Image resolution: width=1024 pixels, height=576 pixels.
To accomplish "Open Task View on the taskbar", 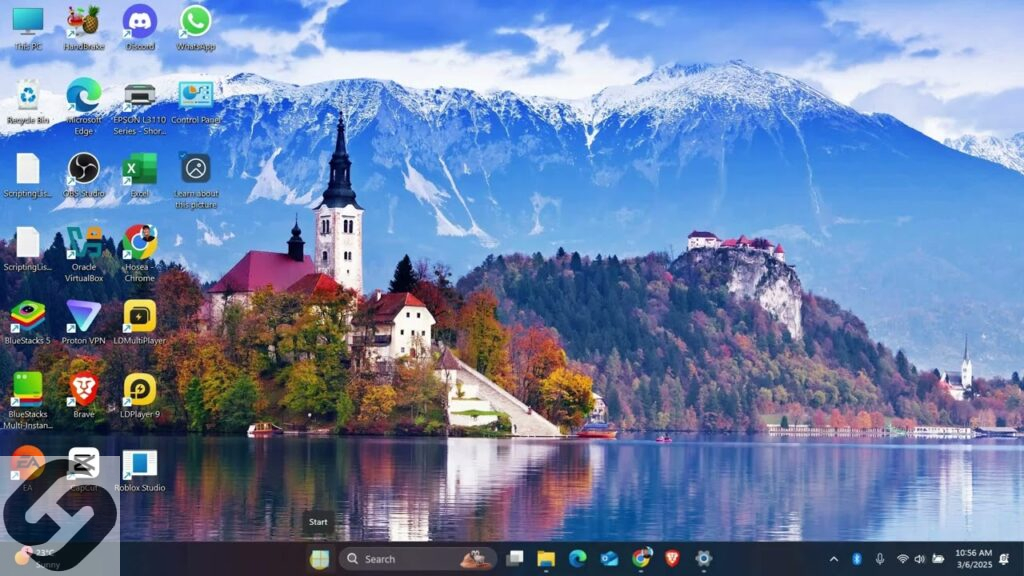I will [515, 559].
